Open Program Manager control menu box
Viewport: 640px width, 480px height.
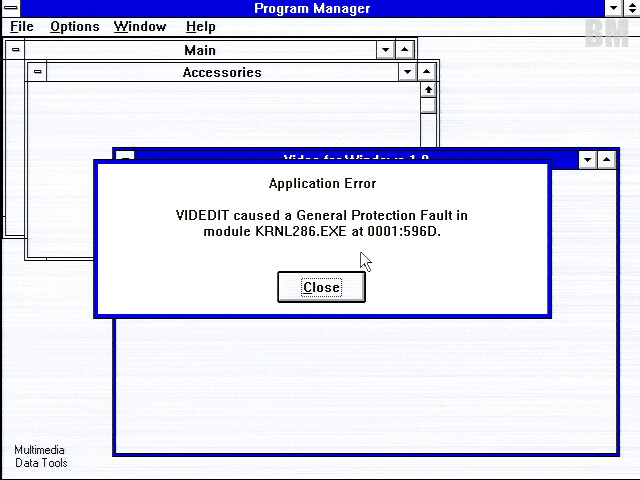11,8
